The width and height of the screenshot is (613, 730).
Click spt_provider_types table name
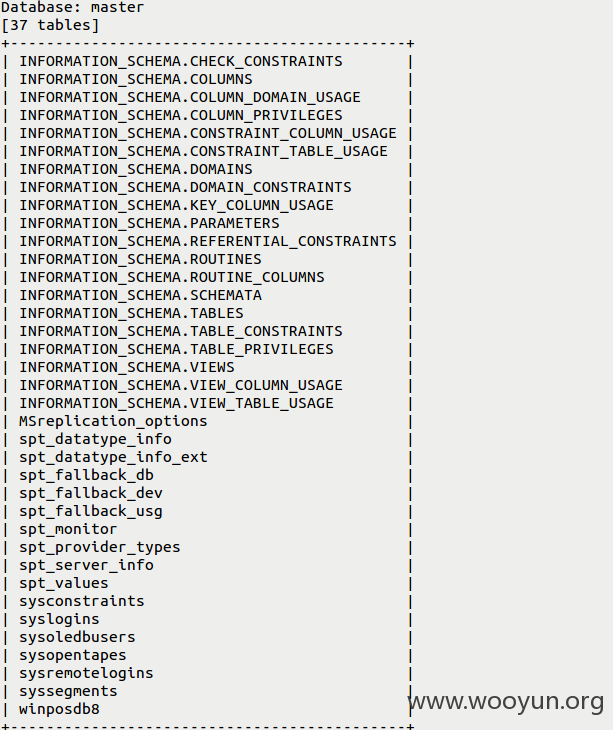coord(100,548)
